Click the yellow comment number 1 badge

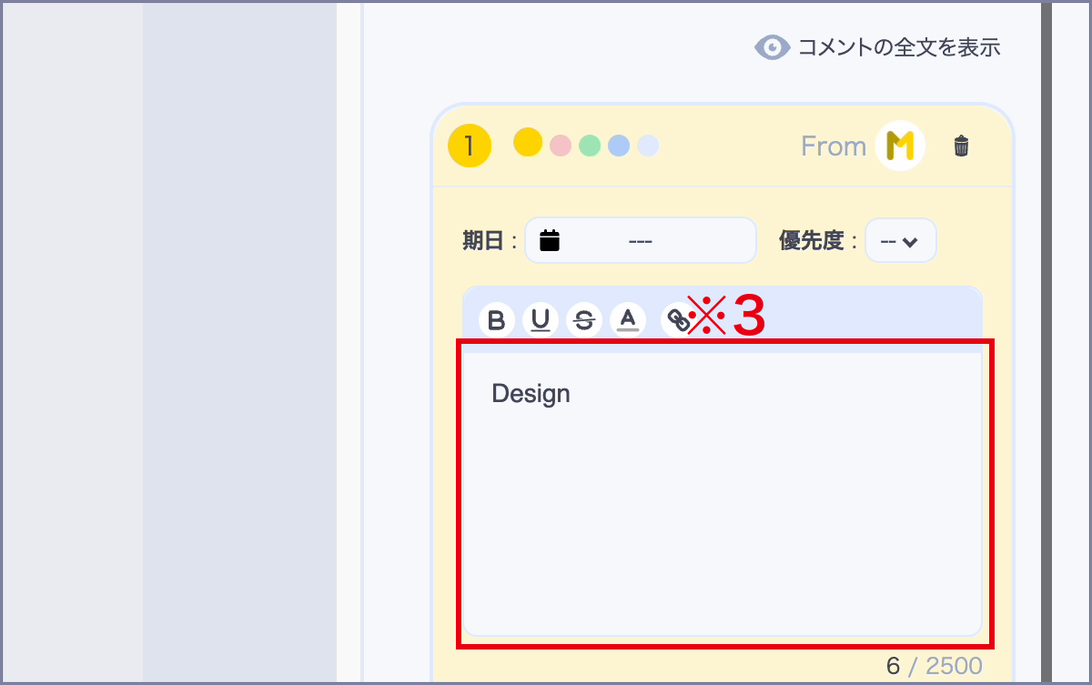coord(469,145)
